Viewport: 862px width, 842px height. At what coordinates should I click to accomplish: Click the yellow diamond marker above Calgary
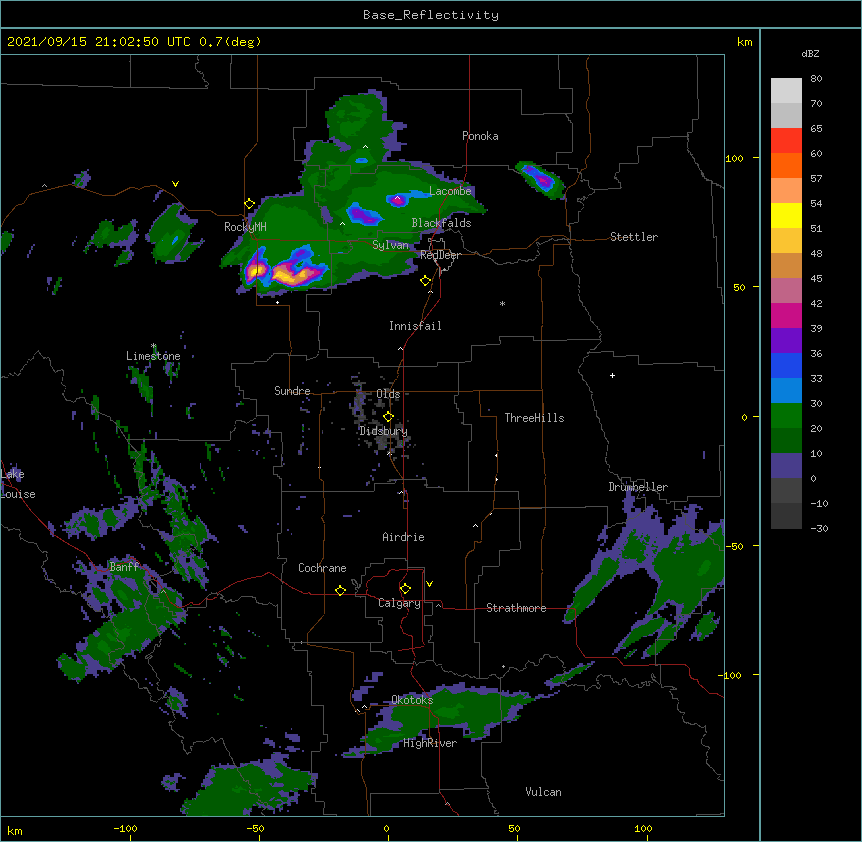coord(405,589)
